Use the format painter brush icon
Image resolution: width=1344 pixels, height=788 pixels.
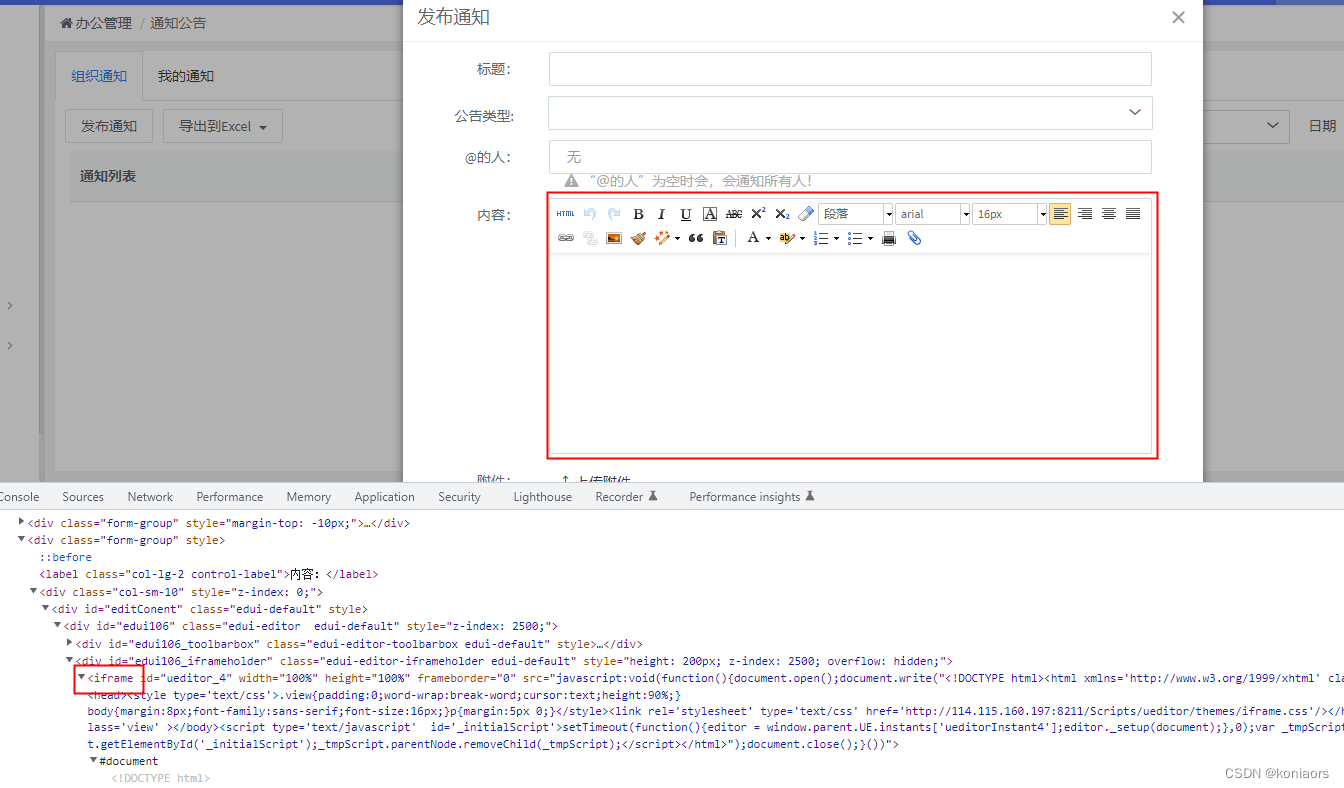[639, 238]
